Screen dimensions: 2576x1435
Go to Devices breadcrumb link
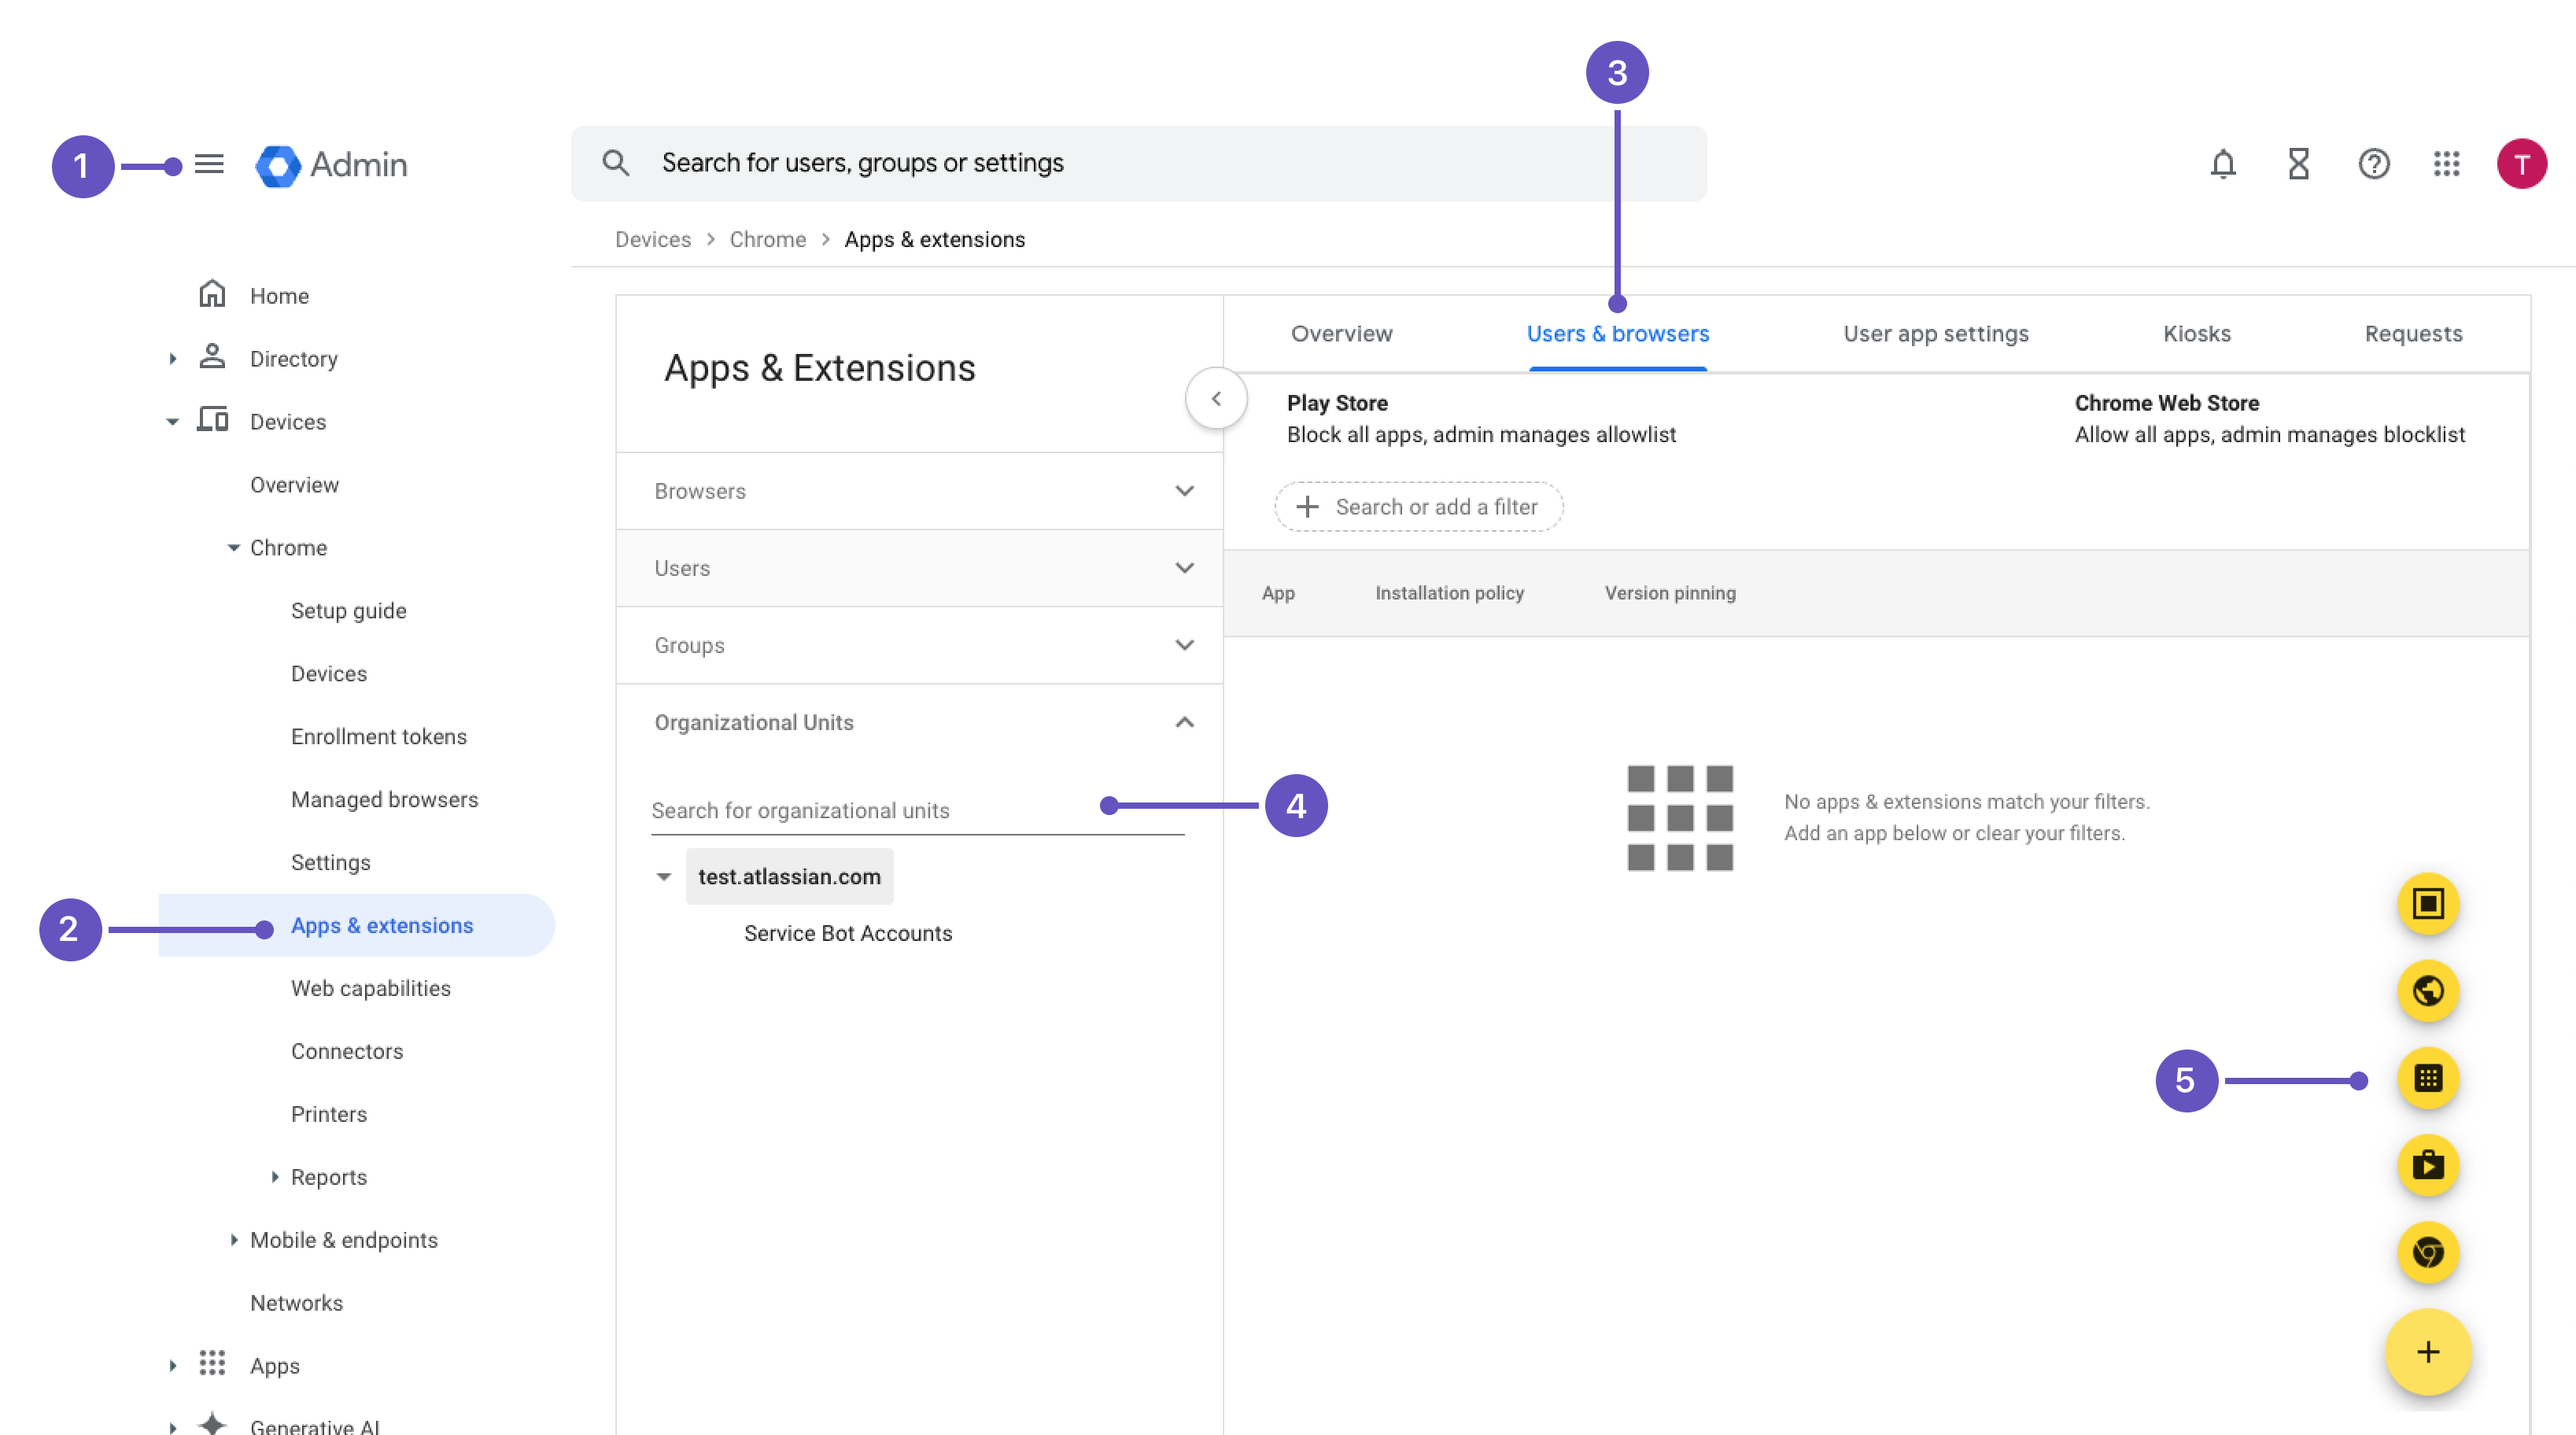[x=653, y=239]
